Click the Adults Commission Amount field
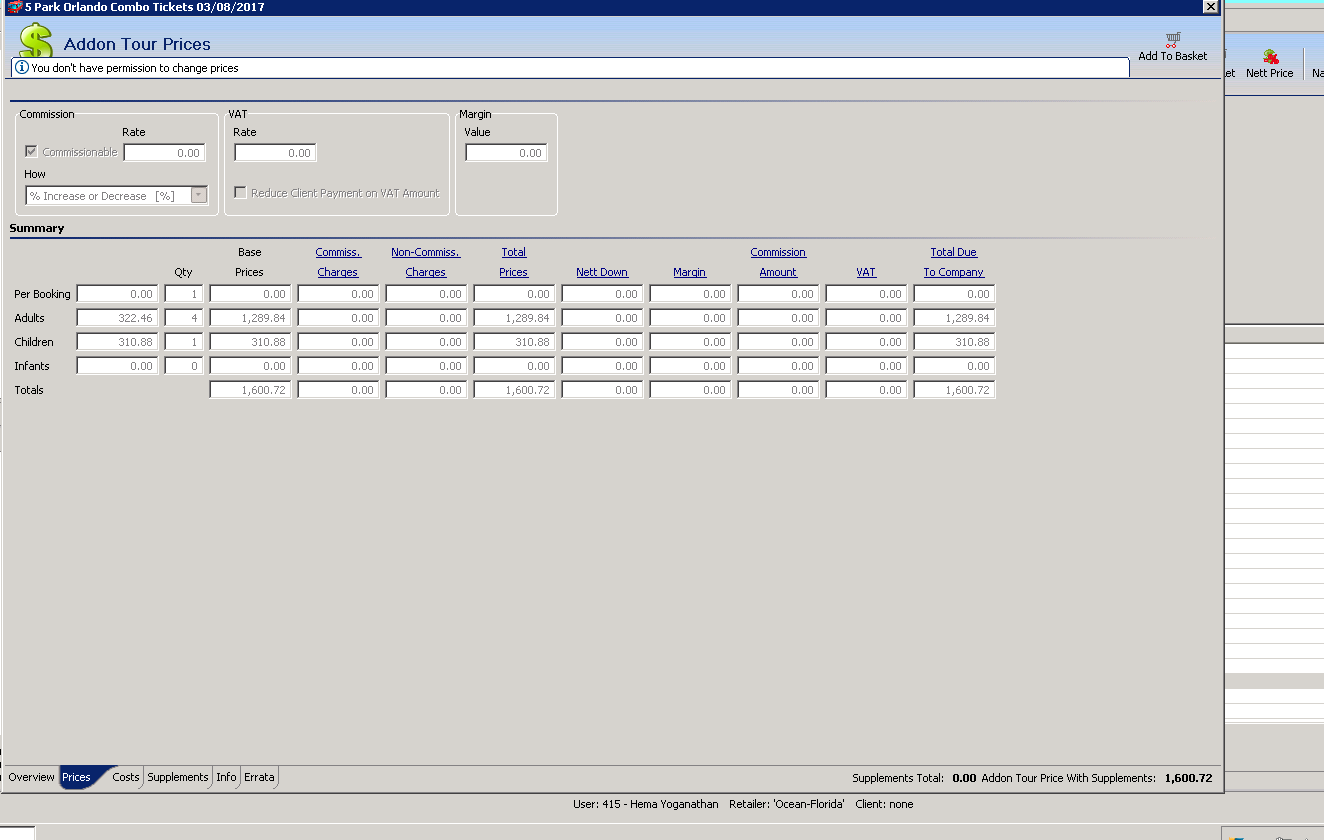The width and height of the screenshot is (1324, 840). tap(778, 318)
